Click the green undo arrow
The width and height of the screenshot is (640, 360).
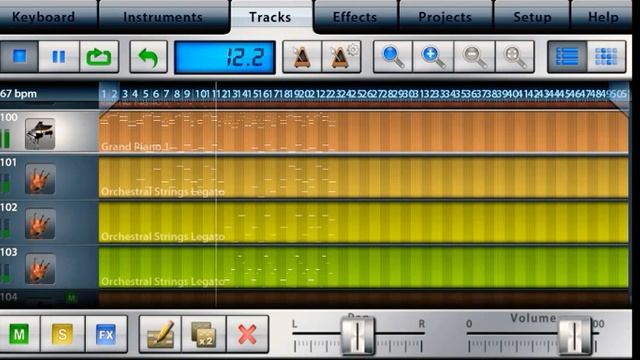click(x=149, y=57)
